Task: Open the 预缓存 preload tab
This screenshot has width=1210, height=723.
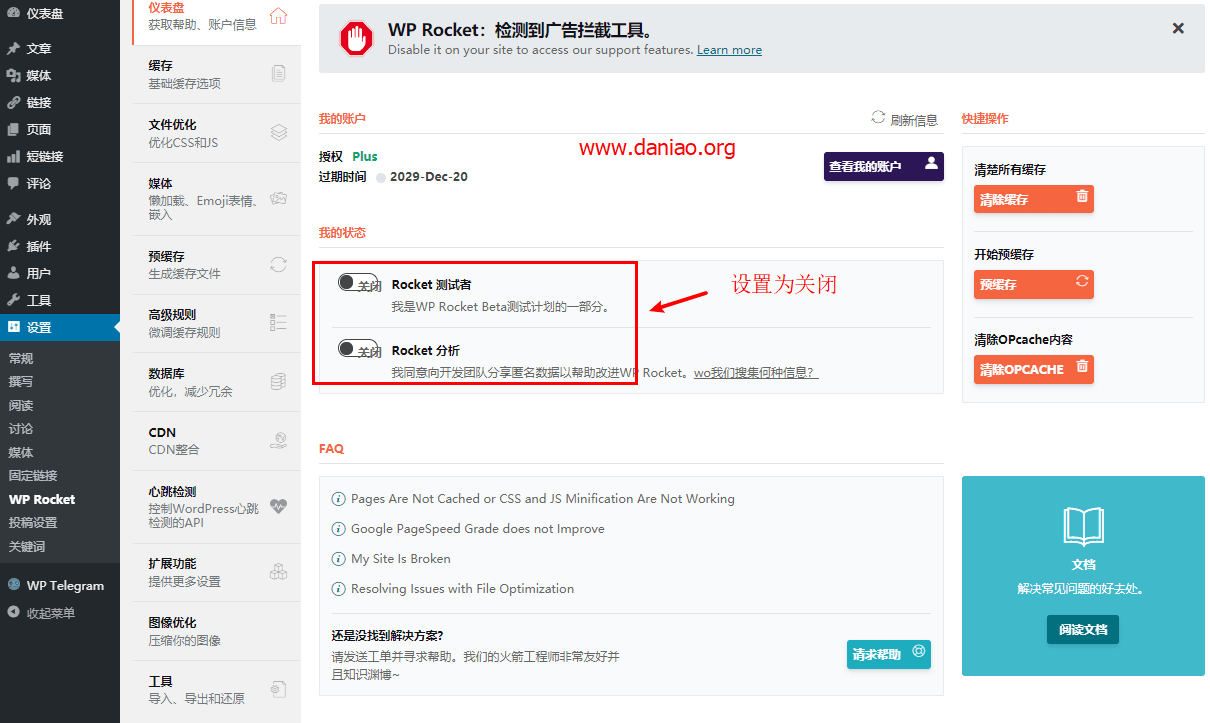Action: coord(216,265)
